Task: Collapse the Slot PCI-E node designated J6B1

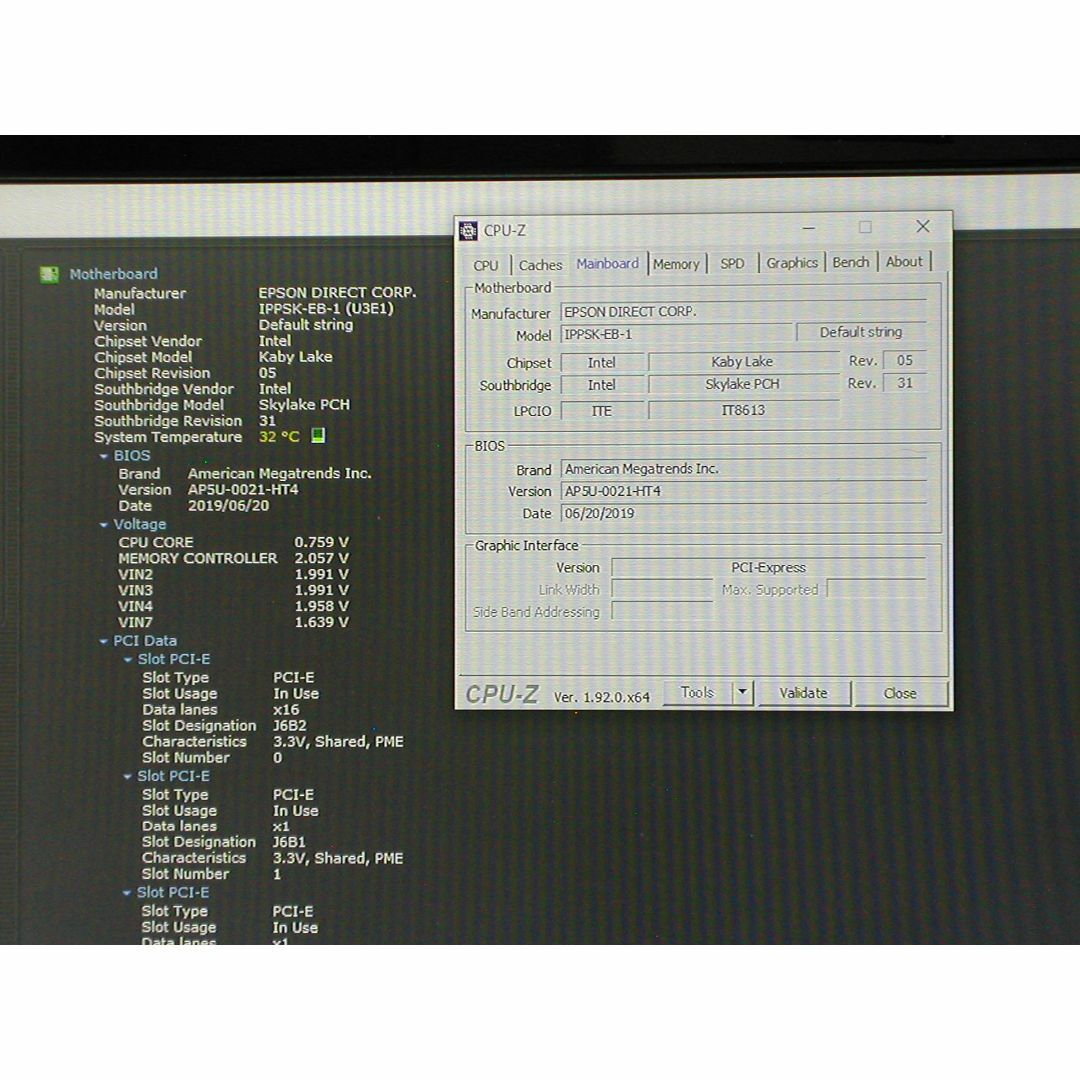Action: click(127, 777)
